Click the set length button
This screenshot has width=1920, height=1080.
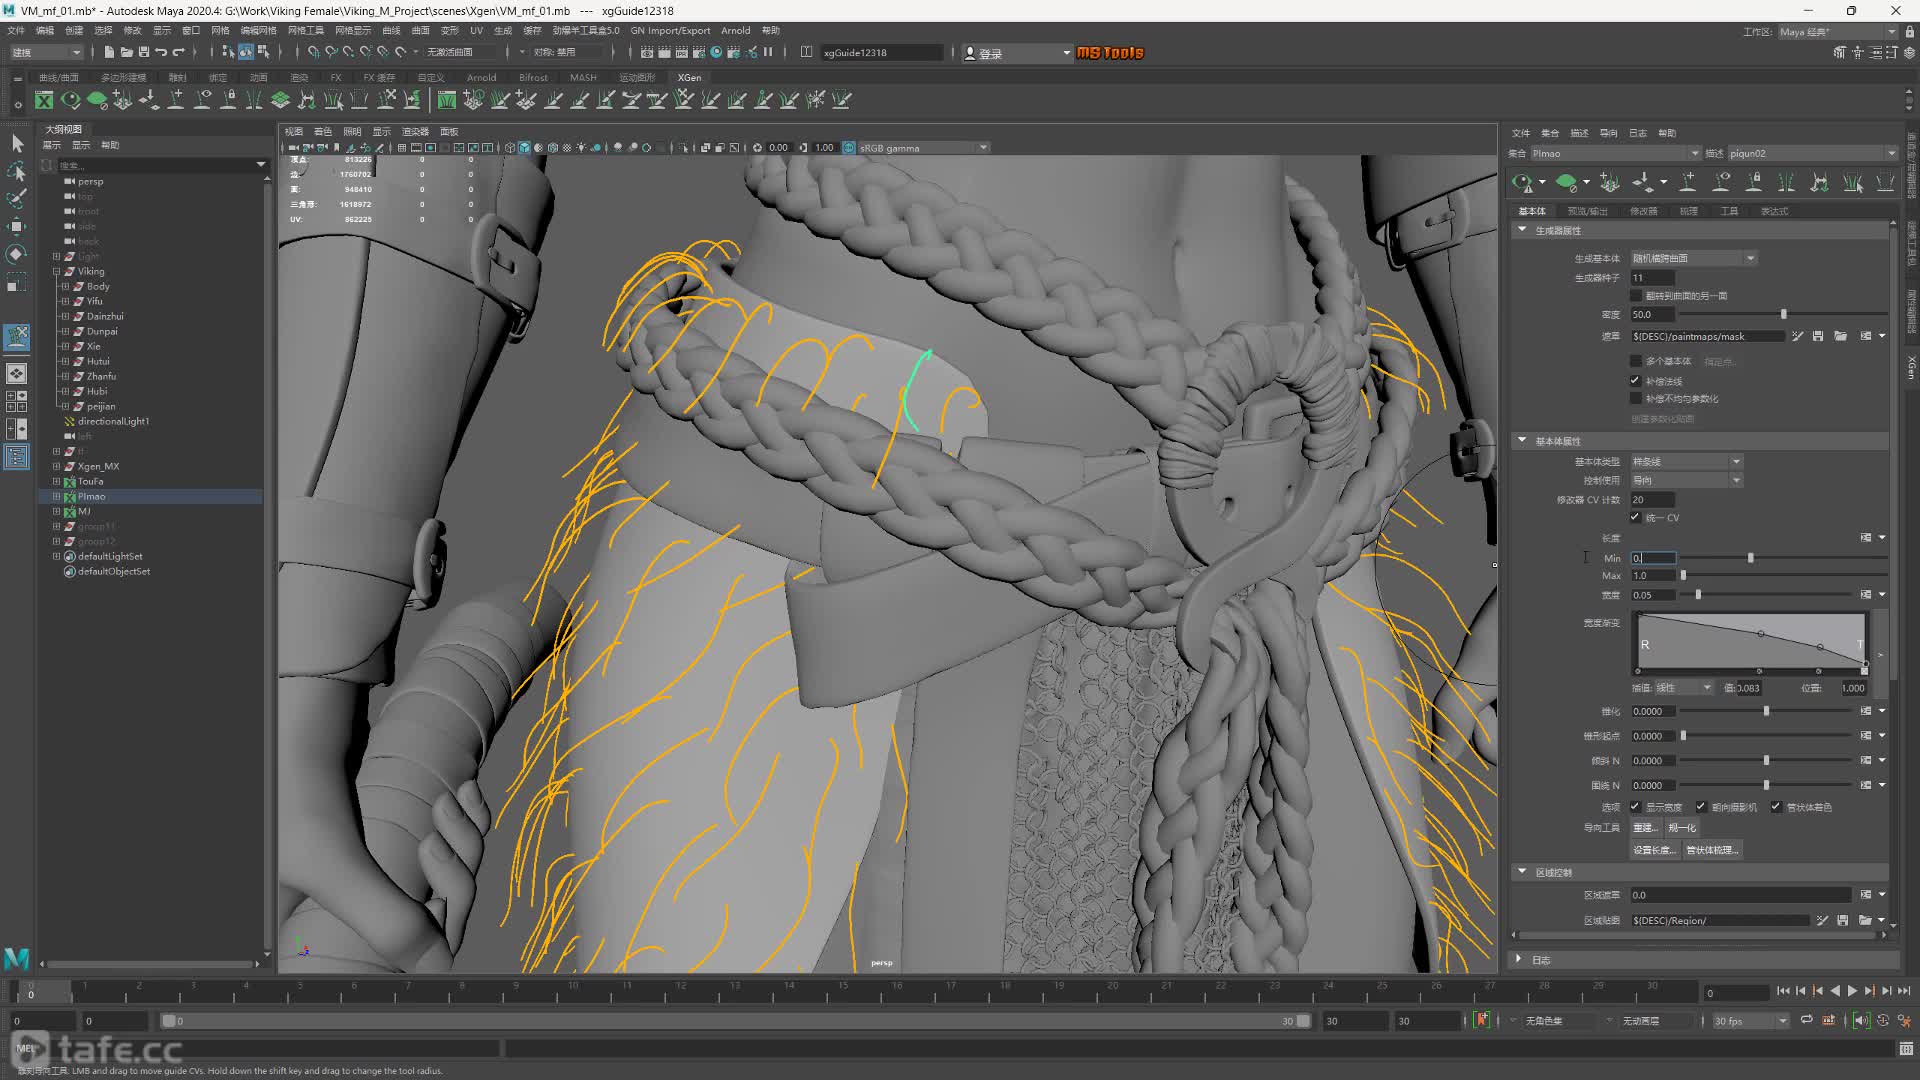pos(1654,850)
